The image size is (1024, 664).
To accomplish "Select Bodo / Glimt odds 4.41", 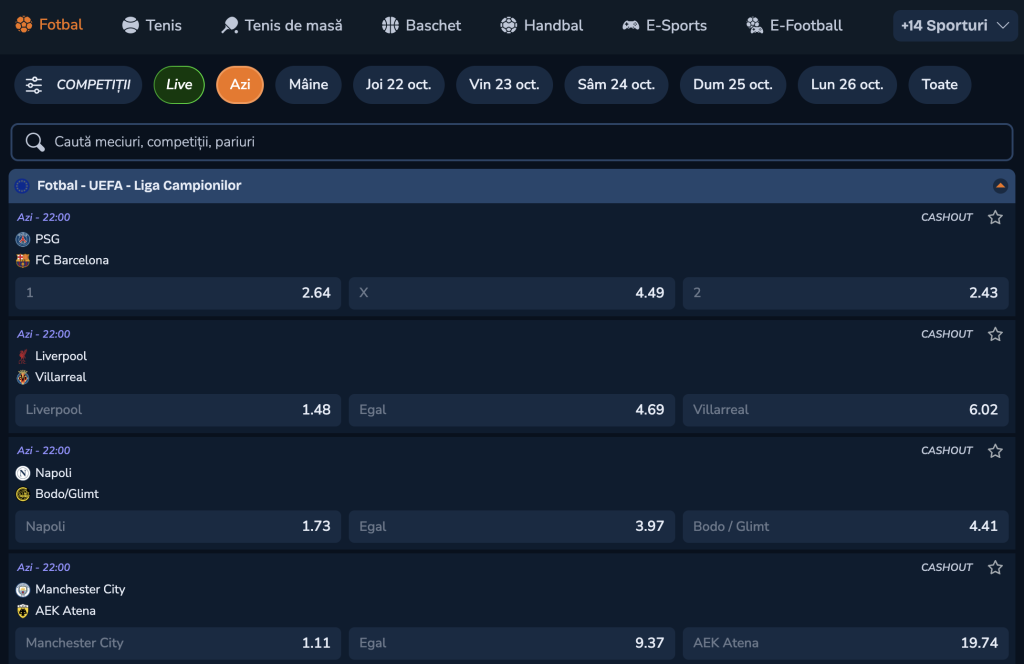I will pyautogui.click(x=845, y=526).
